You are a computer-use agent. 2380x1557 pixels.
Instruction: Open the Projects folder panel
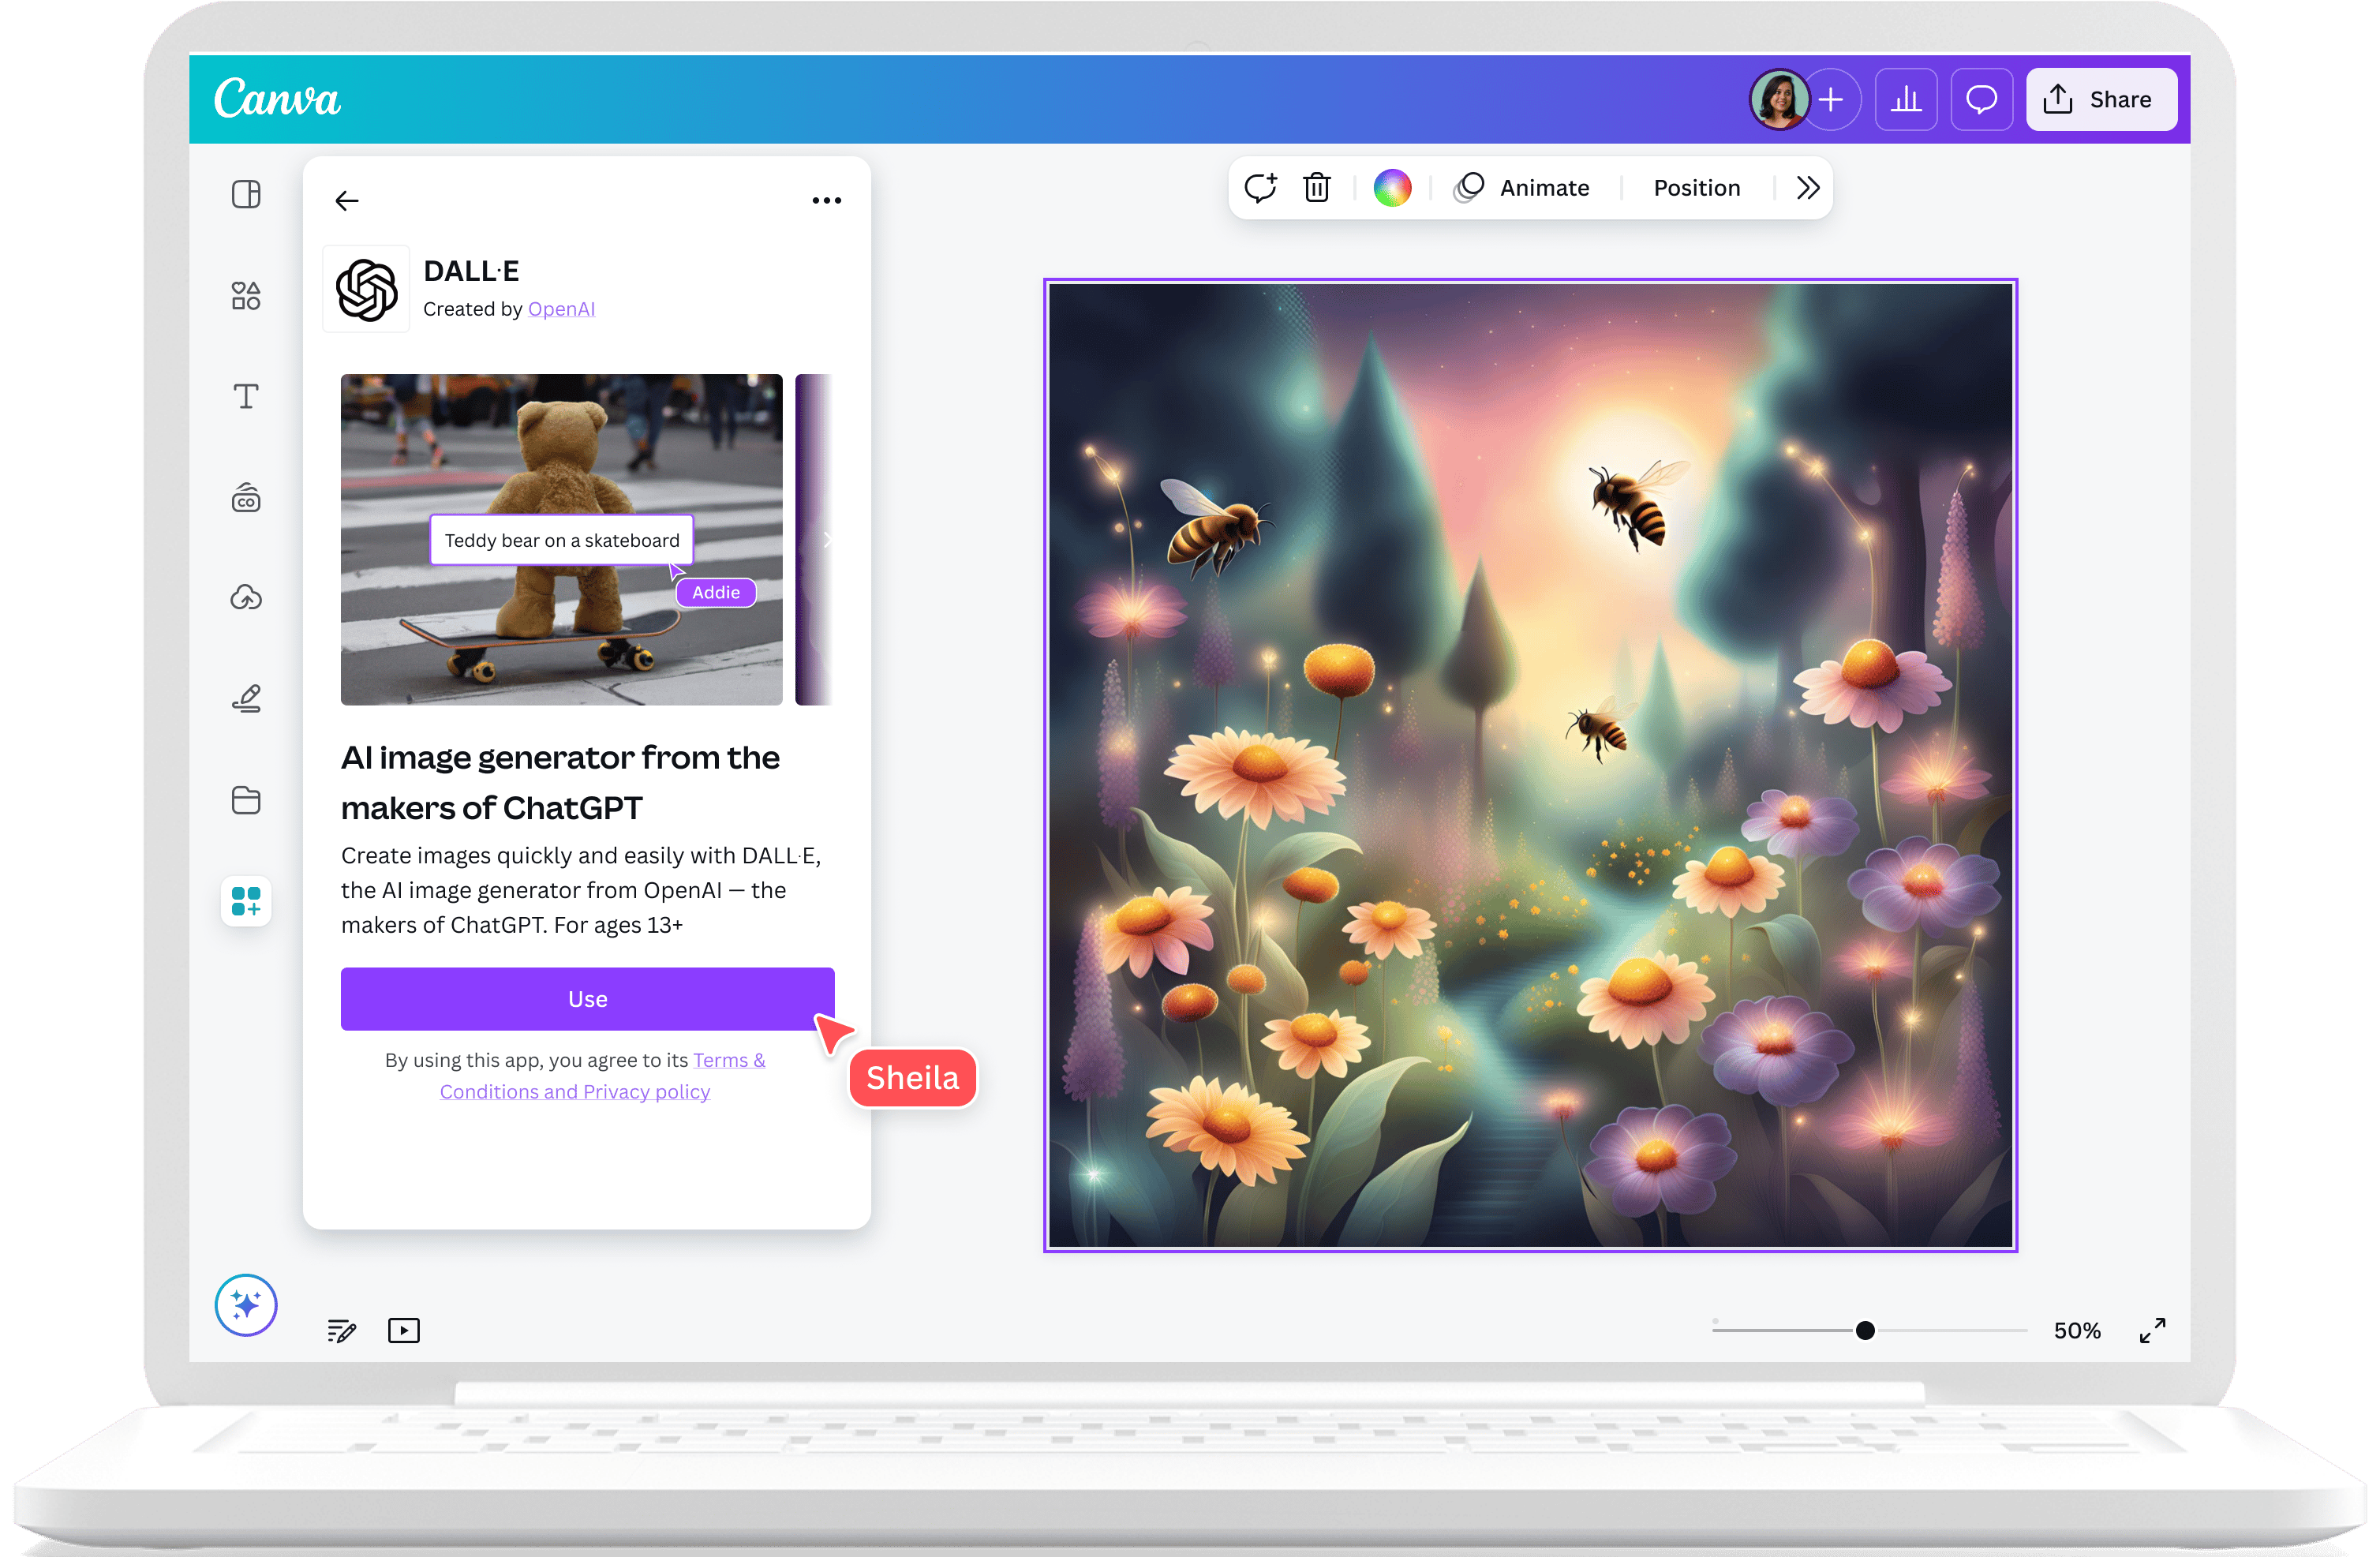point(245,799)
